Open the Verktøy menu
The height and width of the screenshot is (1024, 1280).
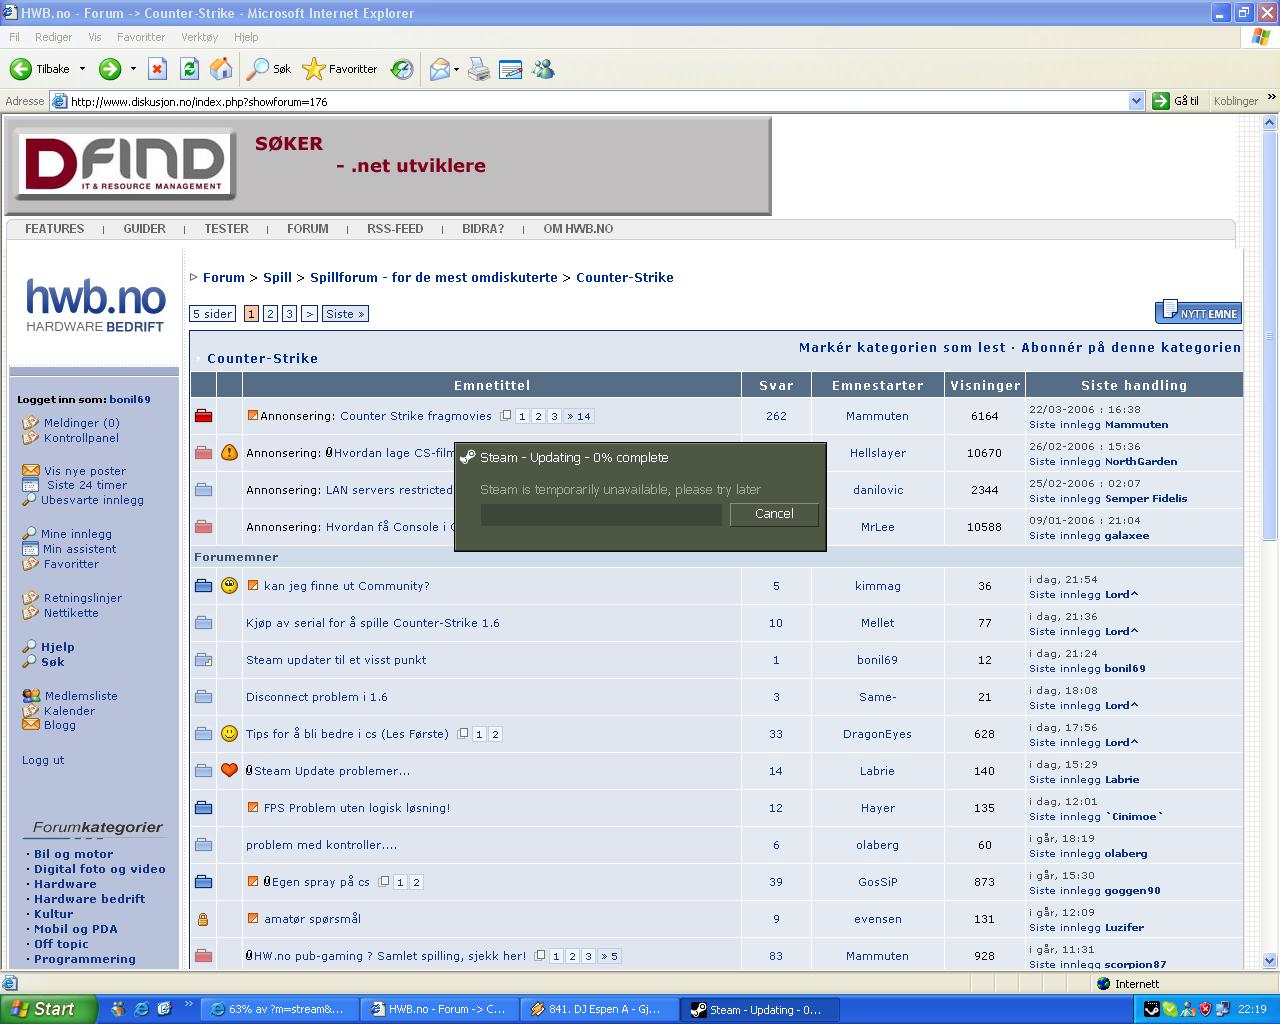click(x=199, y=37)
